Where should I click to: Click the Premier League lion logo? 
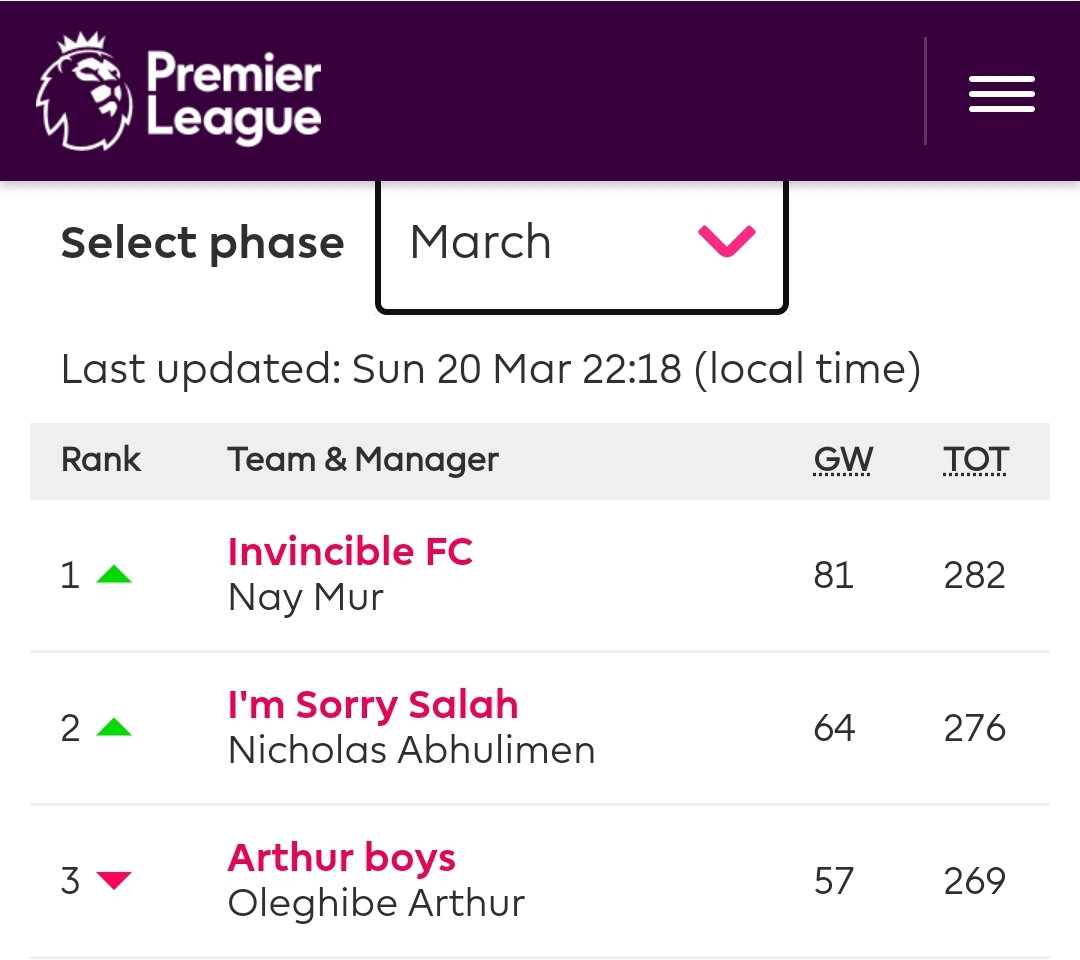84,91
